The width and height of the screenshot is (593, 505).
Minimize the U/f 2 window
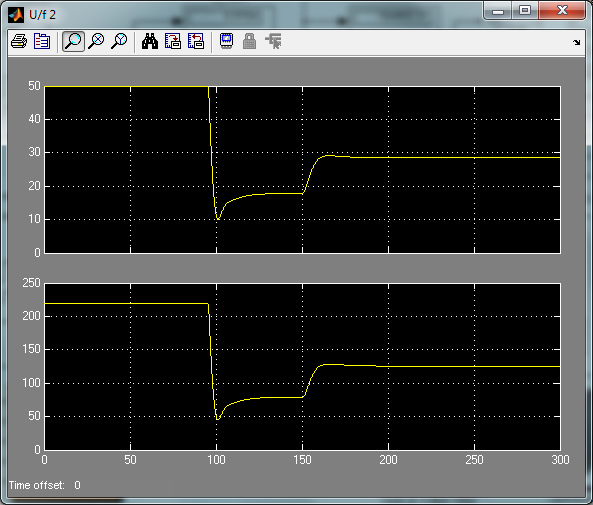[498, 11]
